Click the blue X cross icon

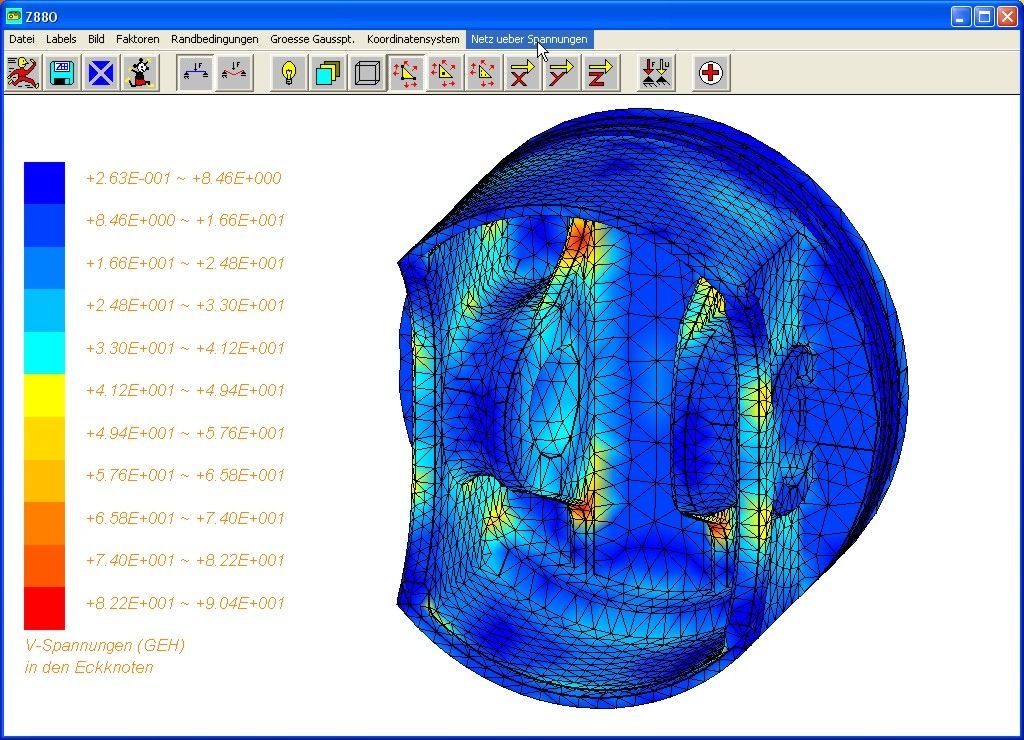pyautogui.click(x=100, y=73)
